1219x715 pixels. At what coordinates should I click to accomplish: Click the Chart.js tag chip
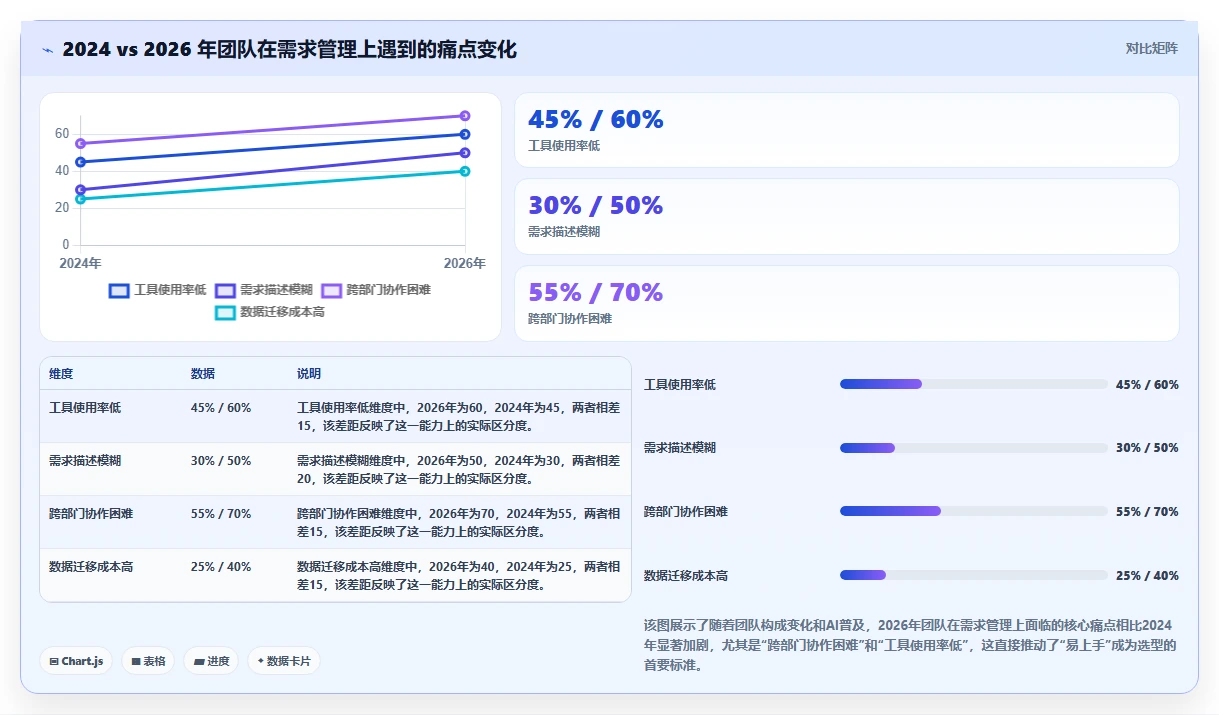coord(76,661)
